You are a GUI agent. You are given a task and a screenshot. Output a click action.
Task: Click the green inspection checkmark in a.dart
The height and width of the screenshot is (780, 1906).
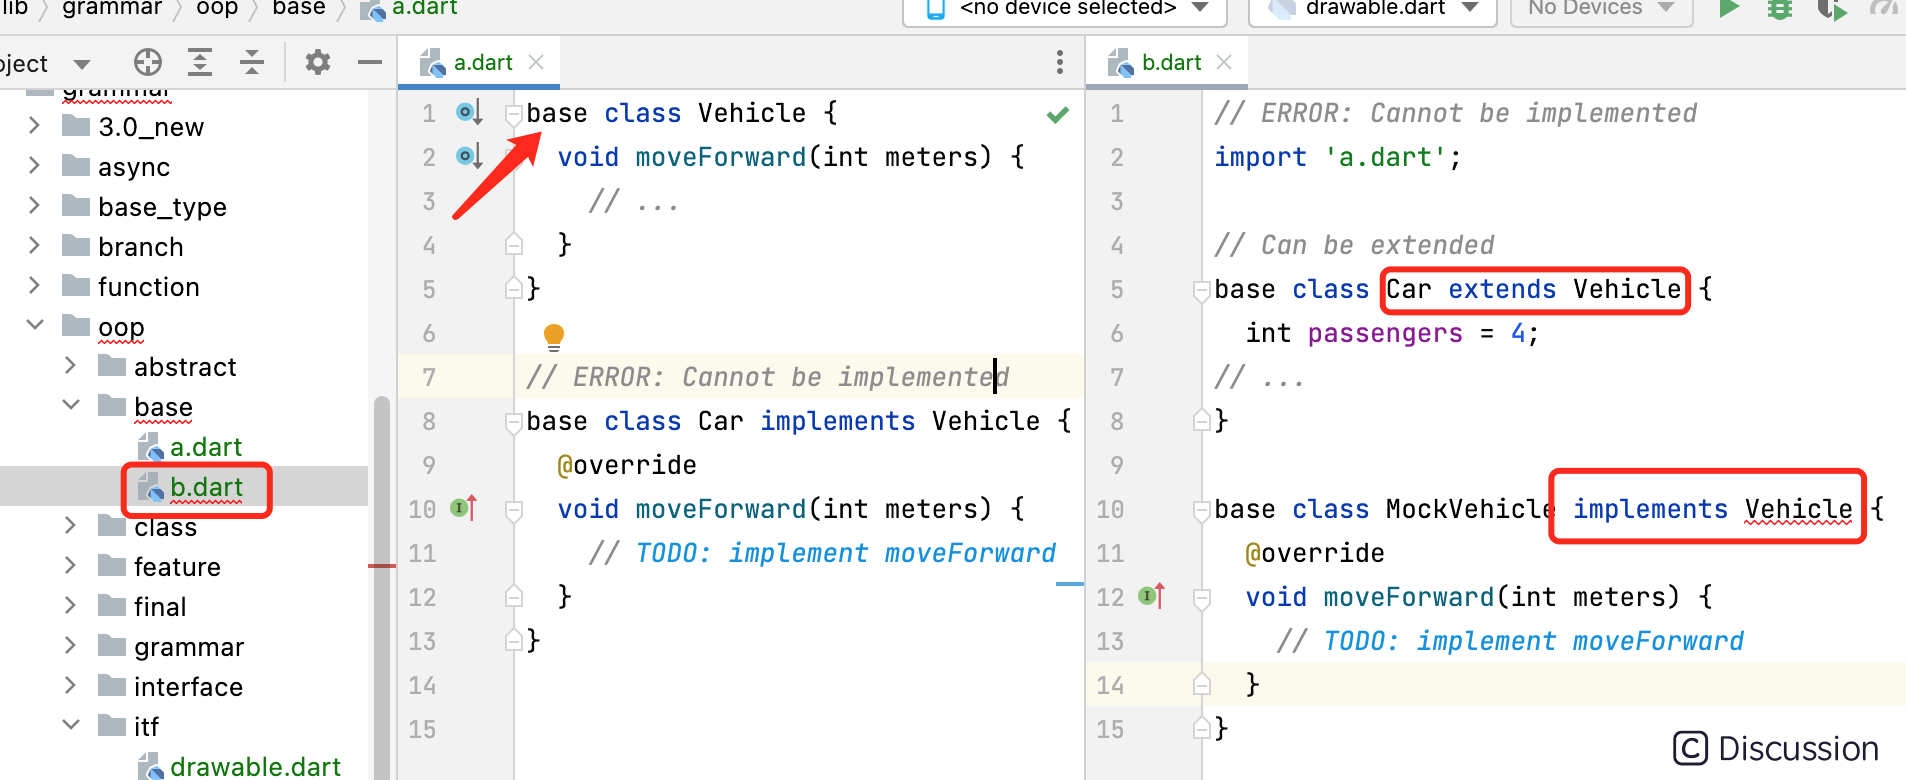point(1058,114)
